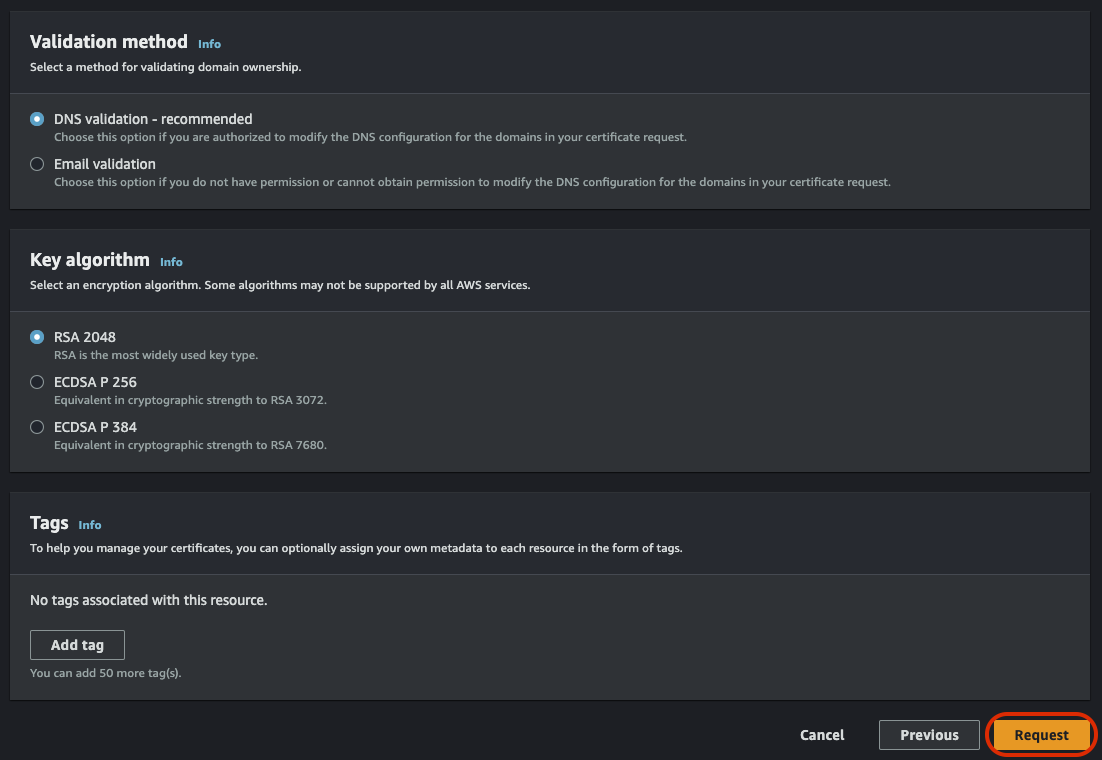1102x760 pixels.
Task: Choose the Email validation radio button
Action: 37,164
